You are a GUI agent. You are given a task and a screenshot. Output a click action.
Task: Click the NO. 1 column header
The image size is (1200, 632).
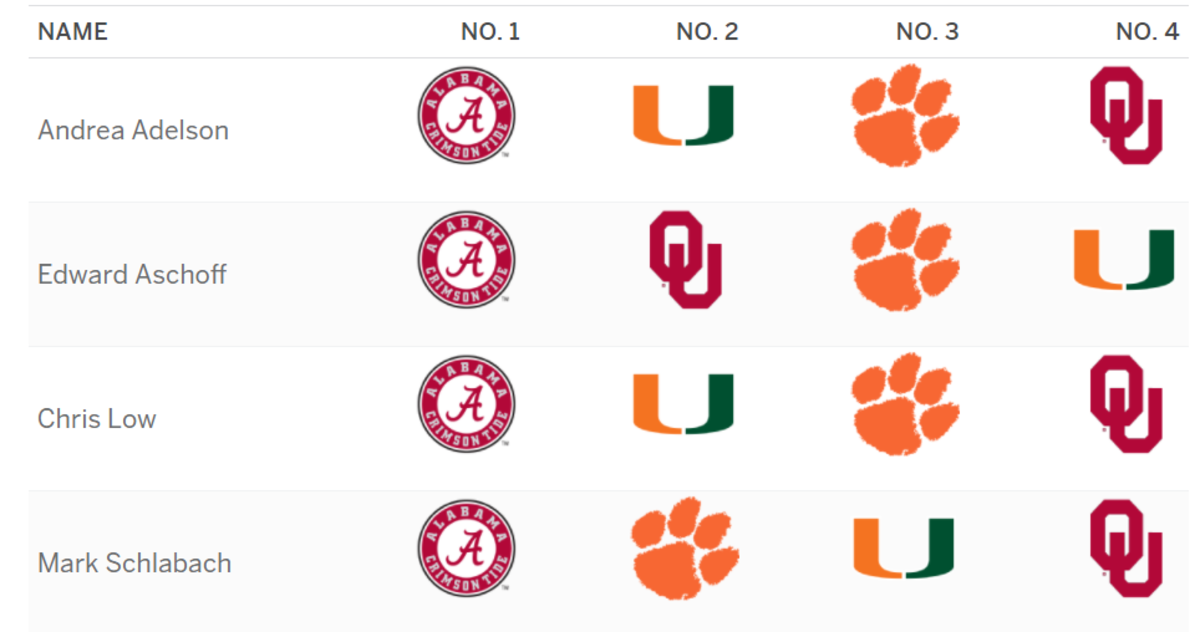tap(490, 32)
